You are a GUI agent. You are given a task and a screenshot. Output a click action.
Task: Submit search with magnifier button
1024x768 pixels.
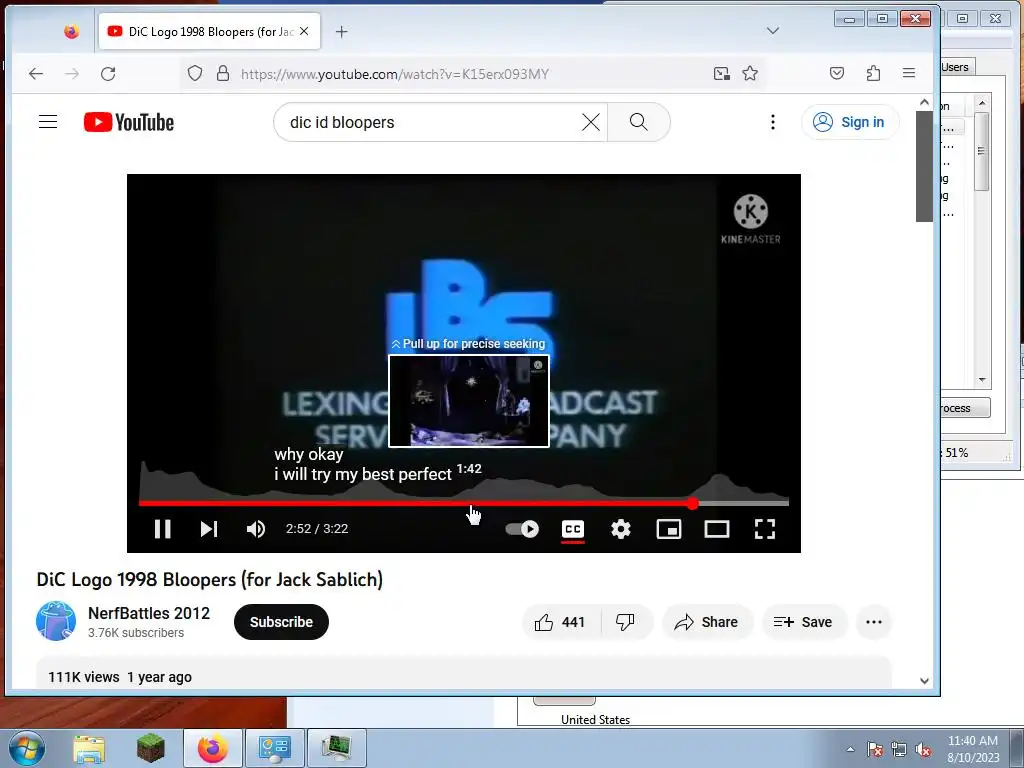[639, 122]
